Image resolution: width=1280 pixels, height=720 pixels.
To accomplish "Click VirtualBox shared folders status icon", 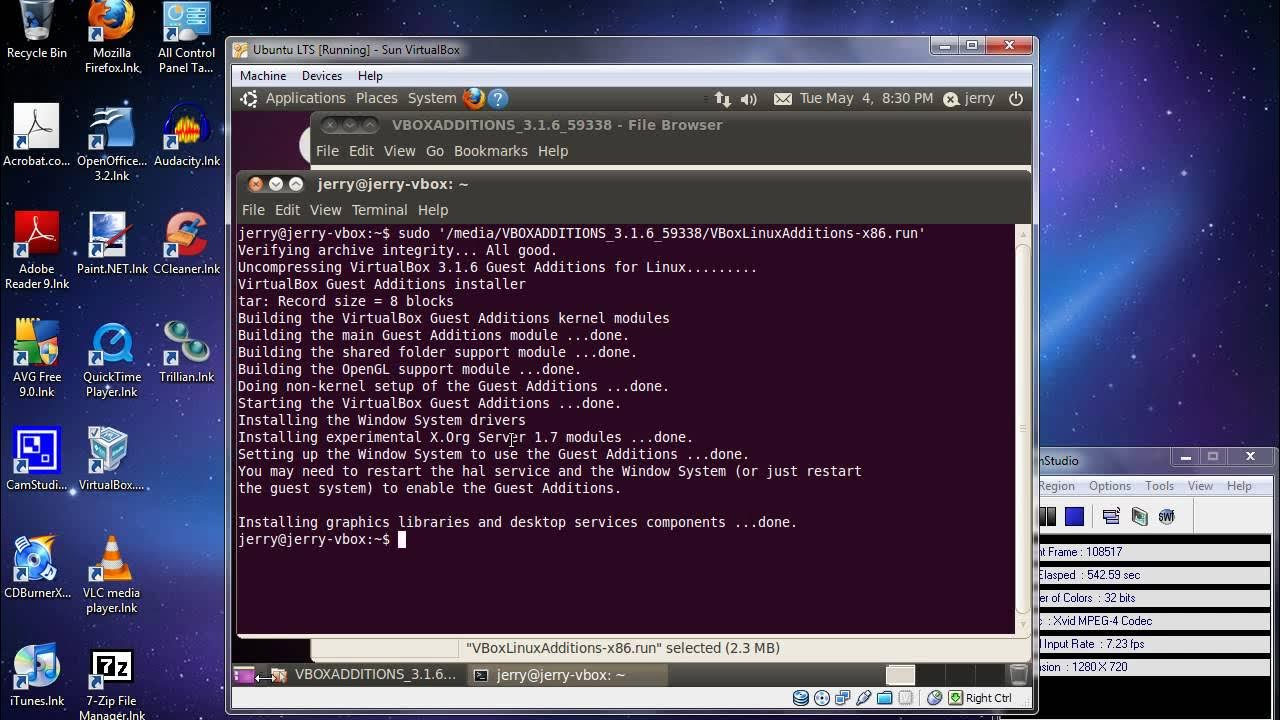I will (x=885, y=698).
